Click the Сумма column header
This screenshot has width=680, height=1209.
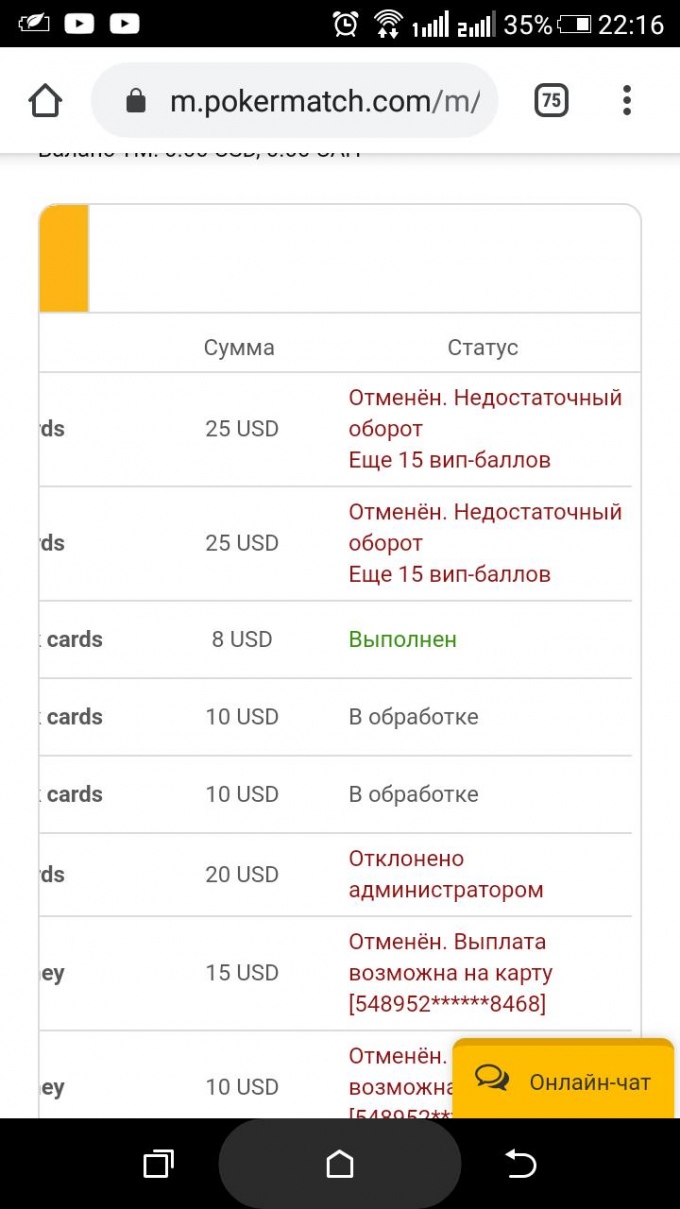pyautogui.click(x=239, y=347)
